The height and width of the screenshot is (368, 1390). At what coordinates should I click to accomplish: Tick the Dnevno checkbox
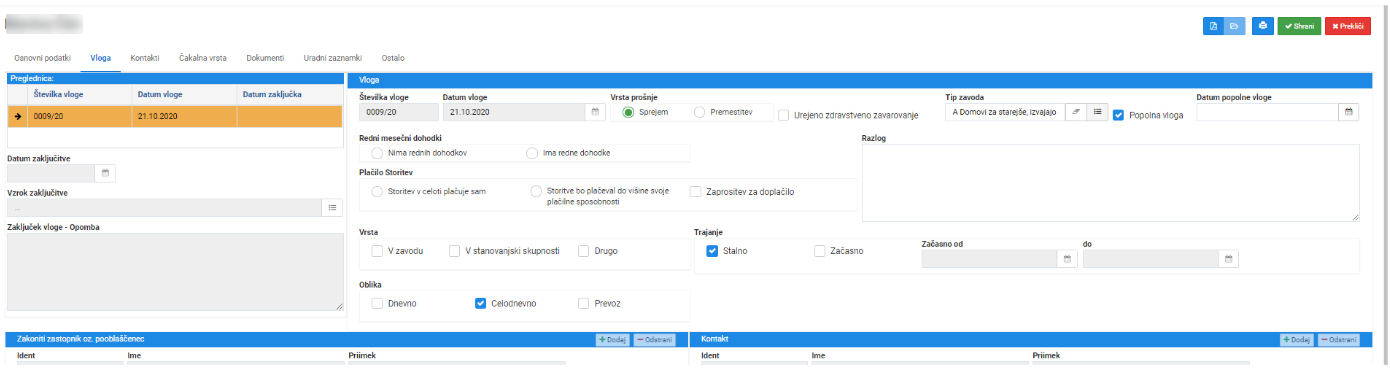377,303
